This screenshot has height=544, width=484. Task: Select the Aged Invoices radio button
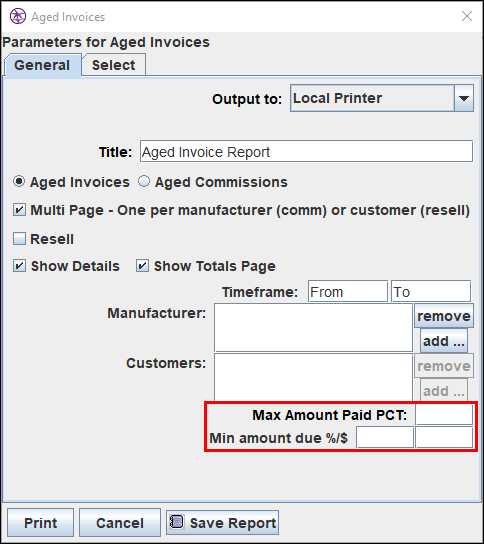[x=19, y=181]
